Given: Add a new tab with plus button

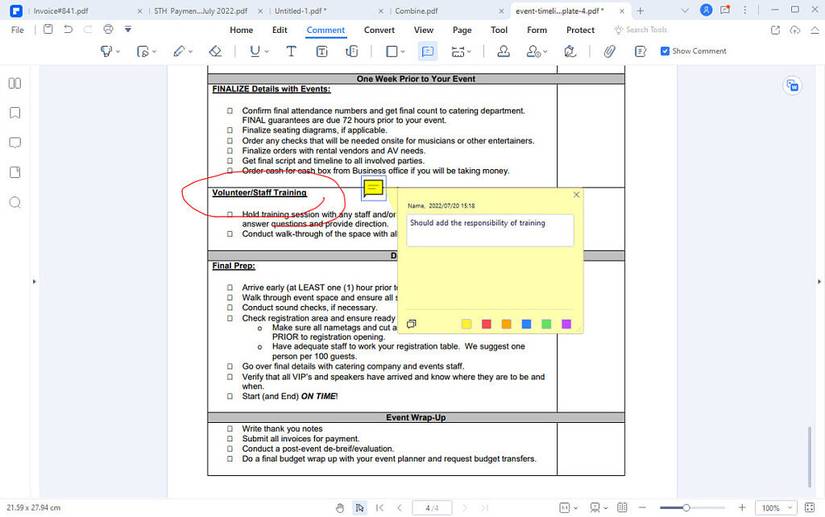Looking at the screenshot, I should point(640,11).
